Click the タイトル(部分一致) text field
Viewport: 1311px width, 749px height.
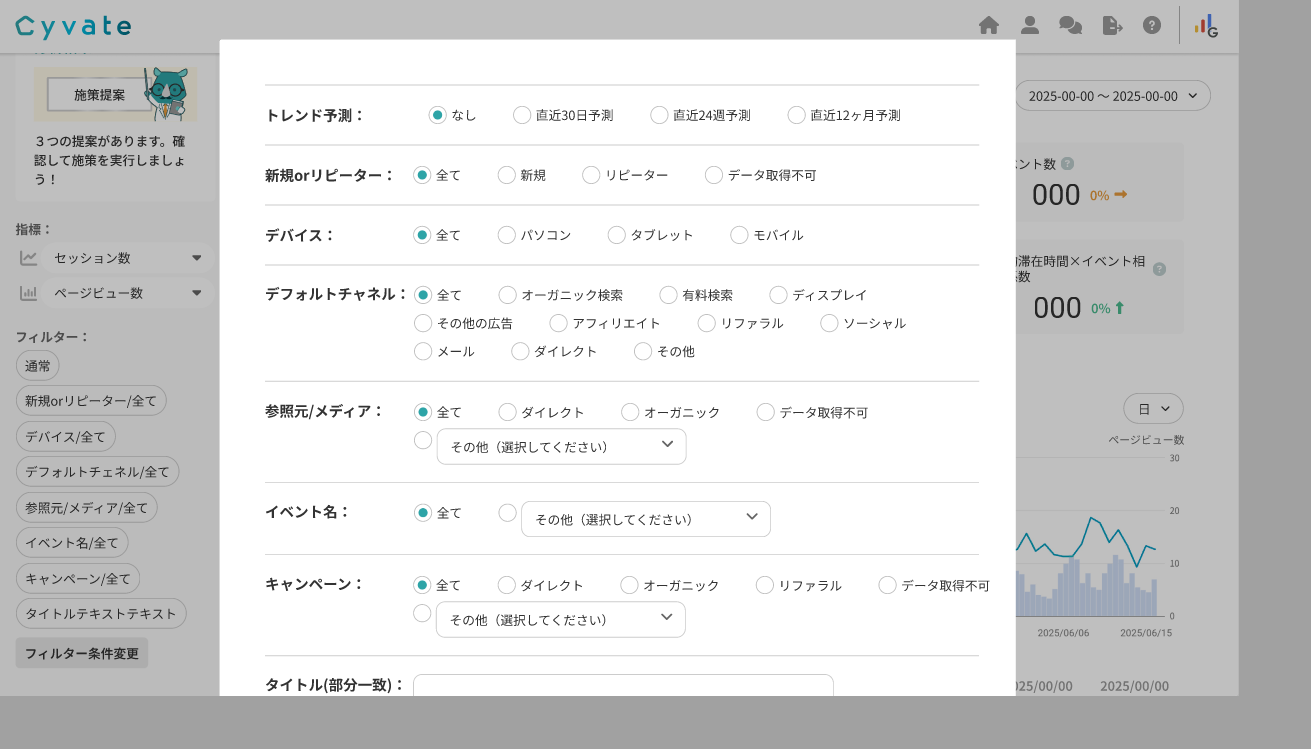pos(622,685)
